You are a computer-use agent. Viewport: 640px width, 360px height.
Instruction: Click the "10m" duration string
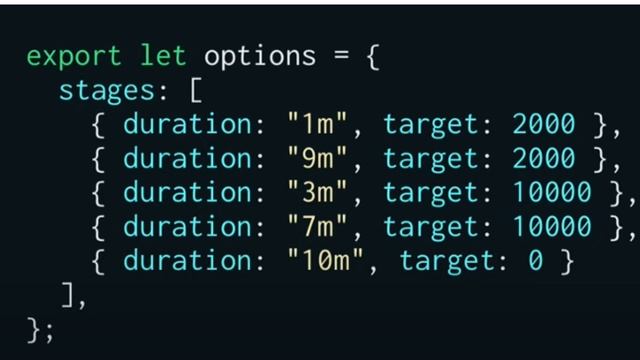click(325, 260)
